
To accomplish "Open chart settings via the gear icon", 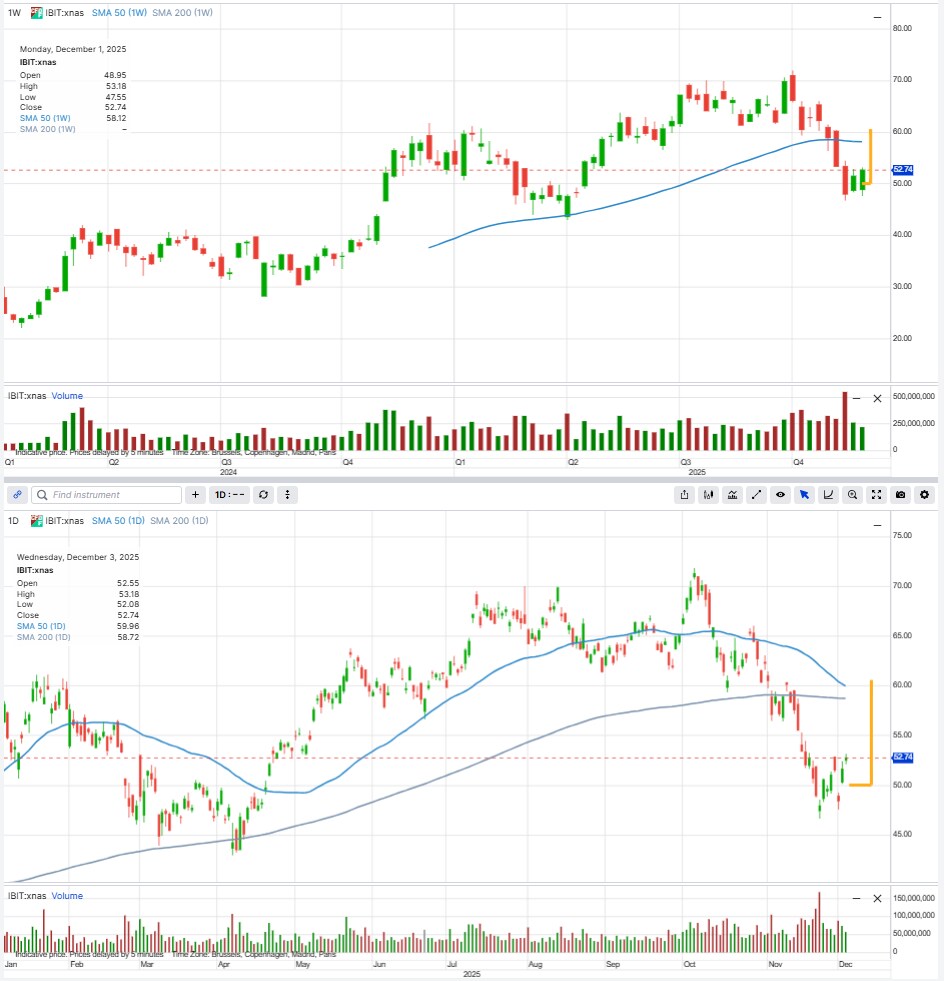I will click(x=924, y=494).
